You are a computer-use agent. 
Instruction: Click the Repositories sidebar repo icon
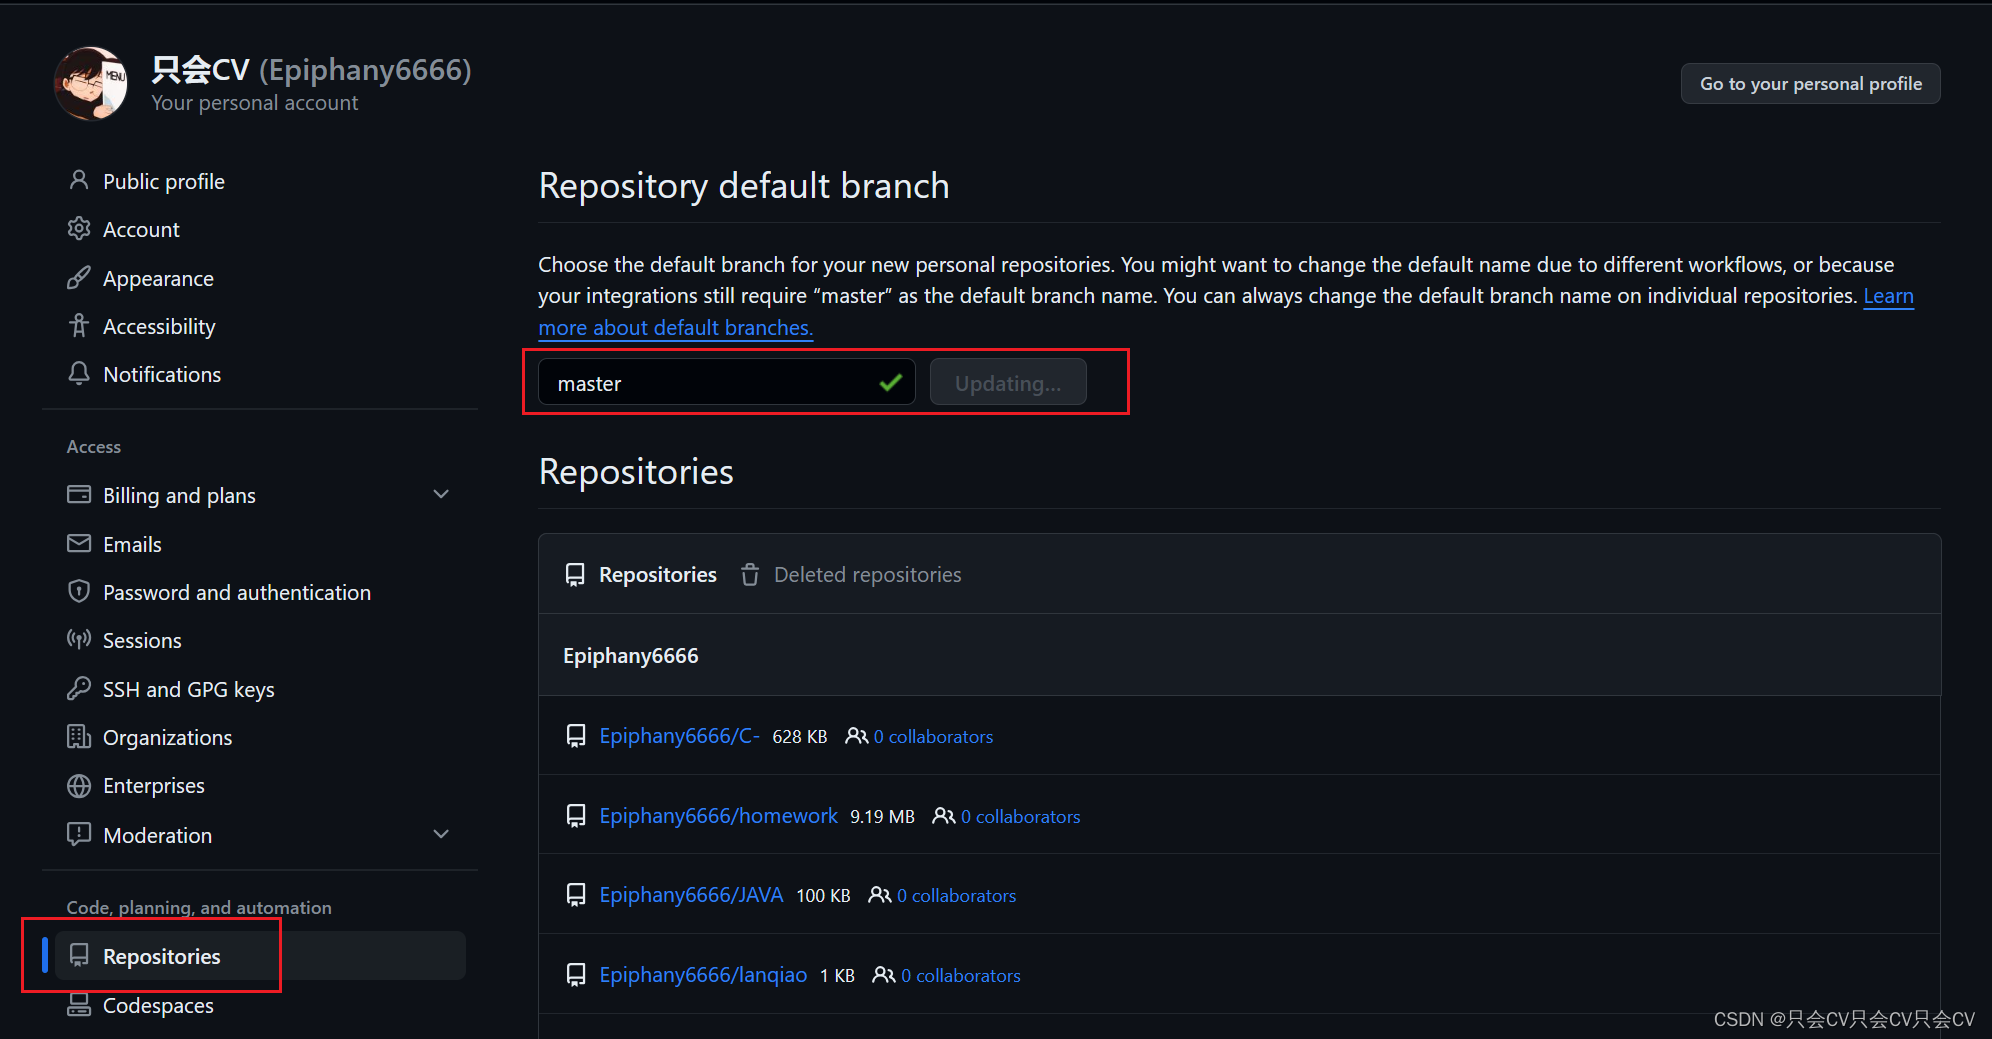pos(79,956)
